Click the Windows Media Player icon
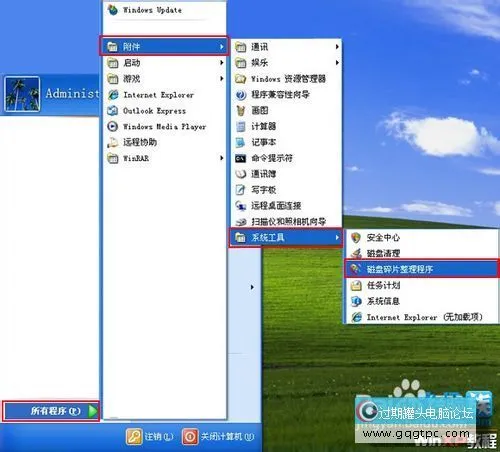The image size is (500, 452). click(x=113, y=126)
